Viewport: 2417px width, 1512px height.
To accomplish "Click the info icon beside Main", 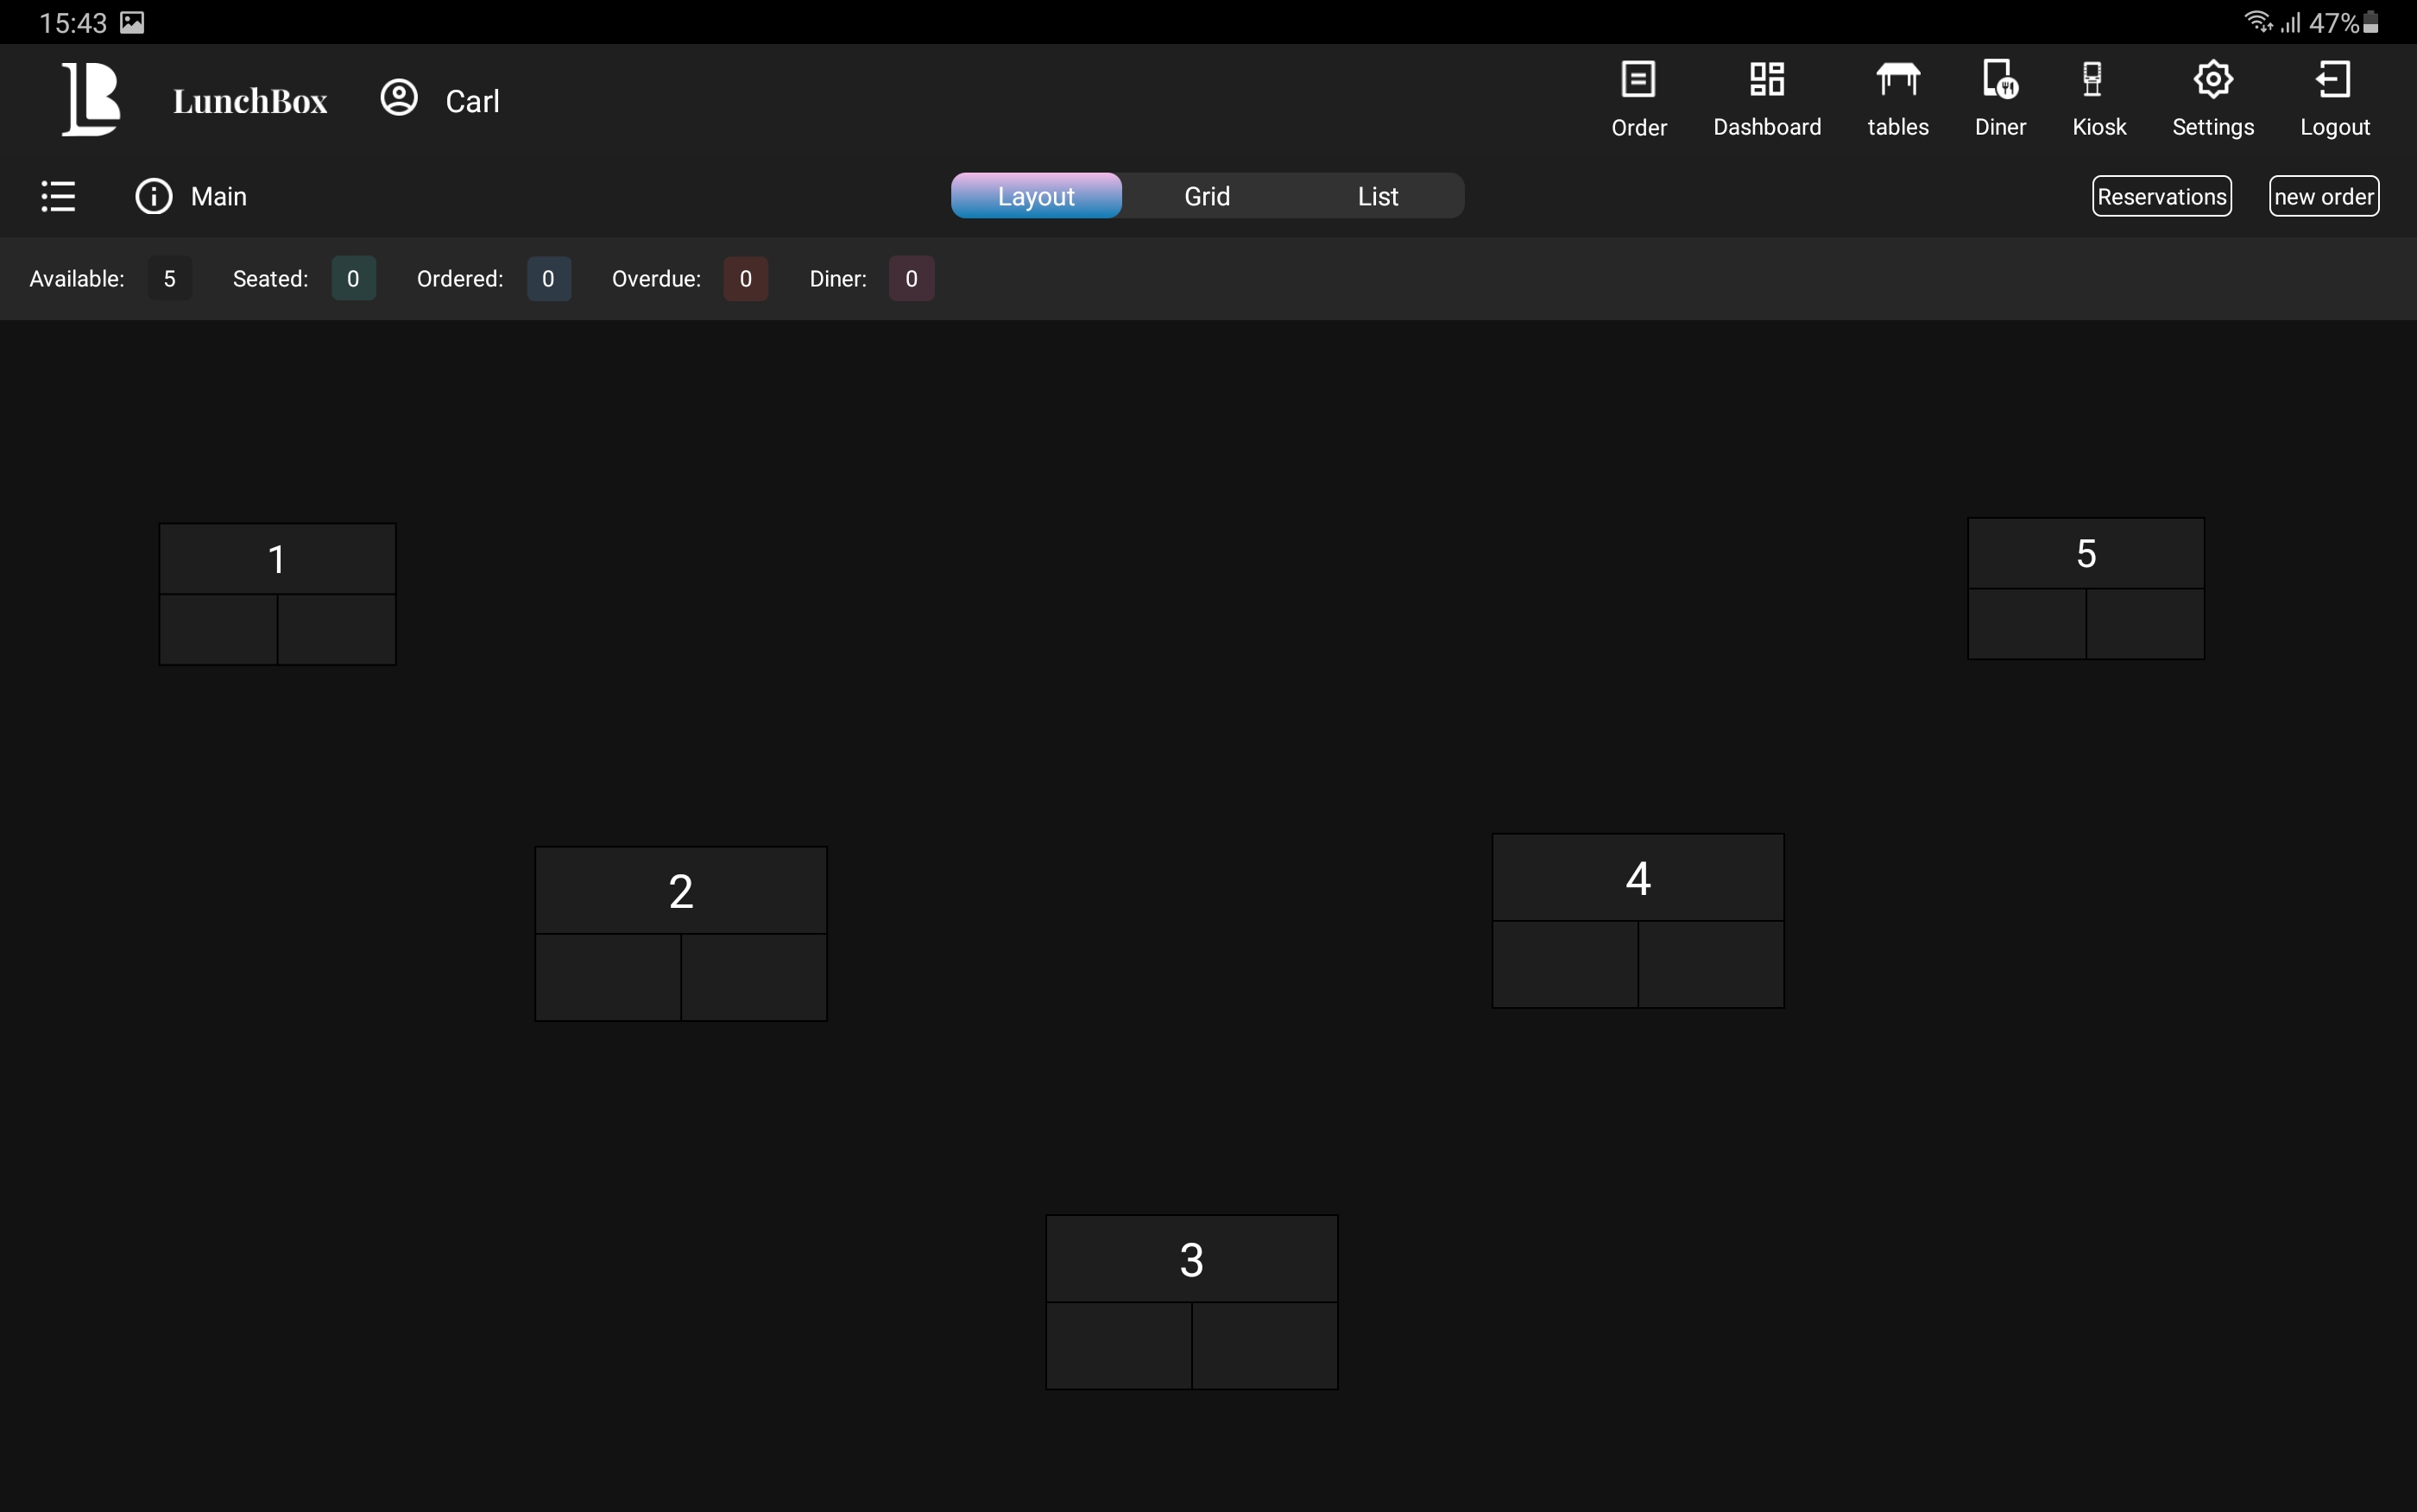I will 154,196.
